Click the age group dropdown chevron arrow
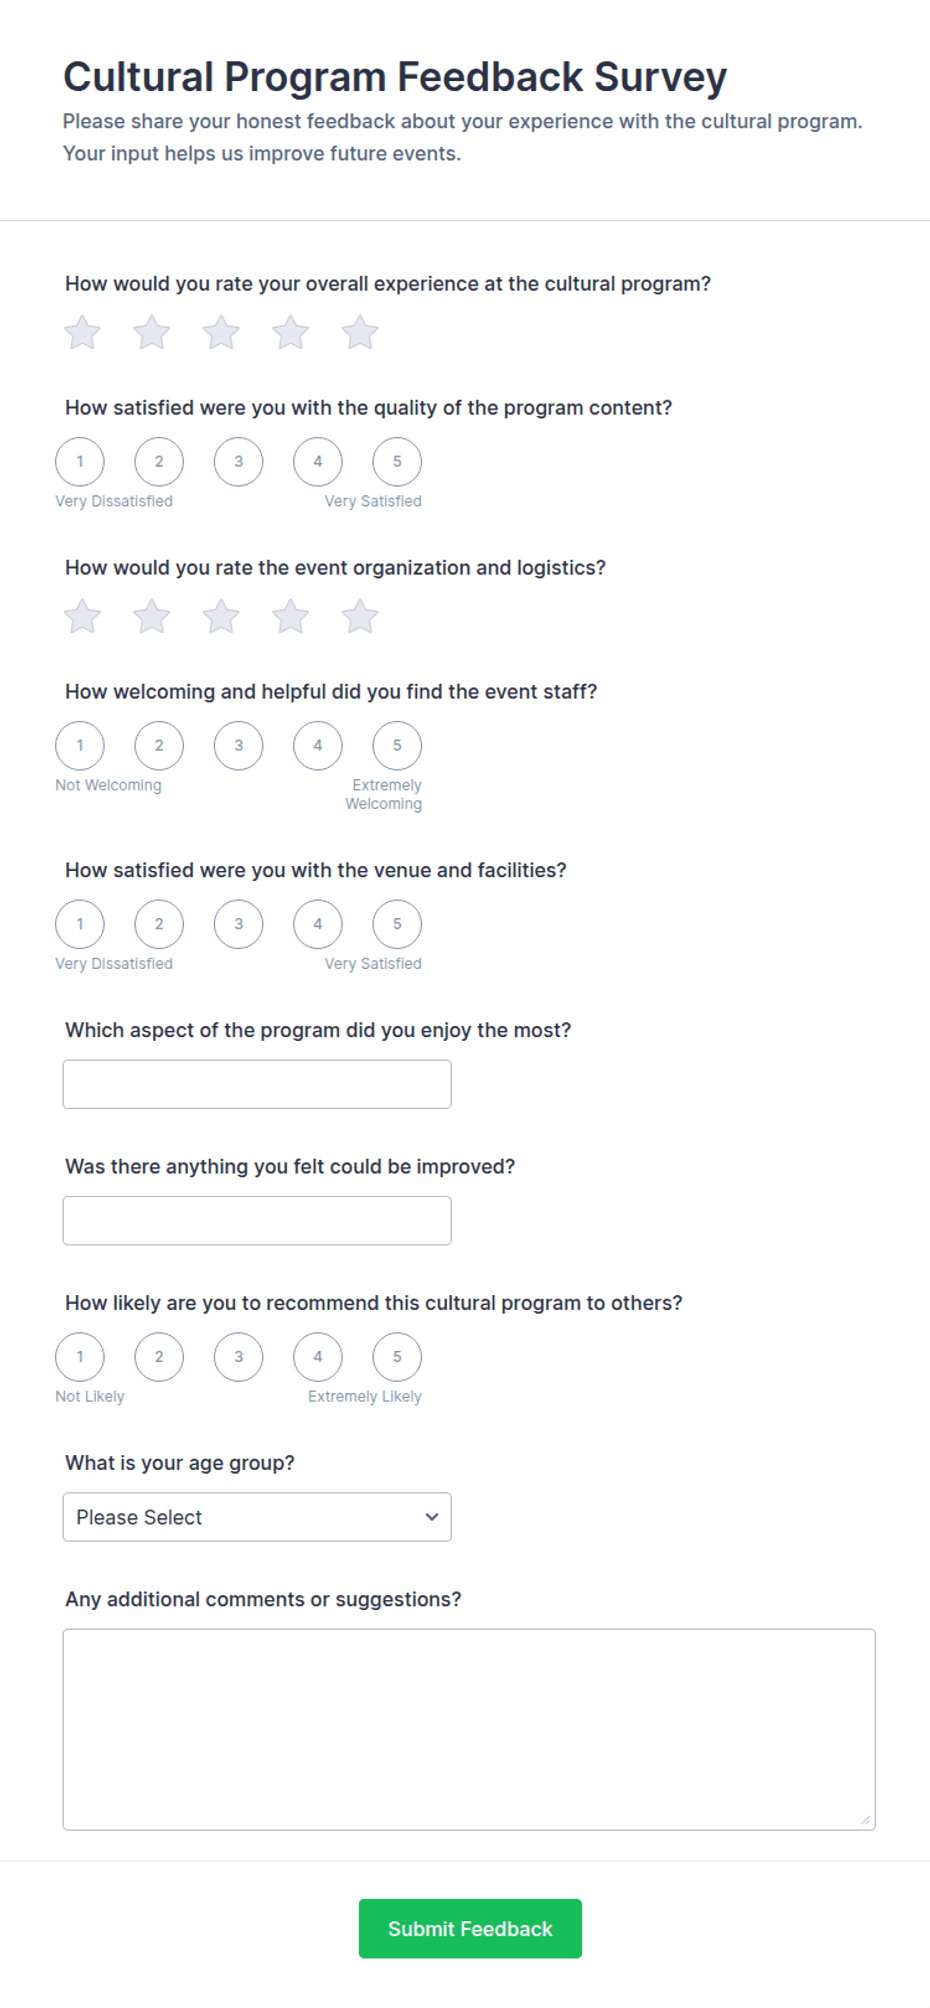930x2008 pixels. coord(432,1517)
